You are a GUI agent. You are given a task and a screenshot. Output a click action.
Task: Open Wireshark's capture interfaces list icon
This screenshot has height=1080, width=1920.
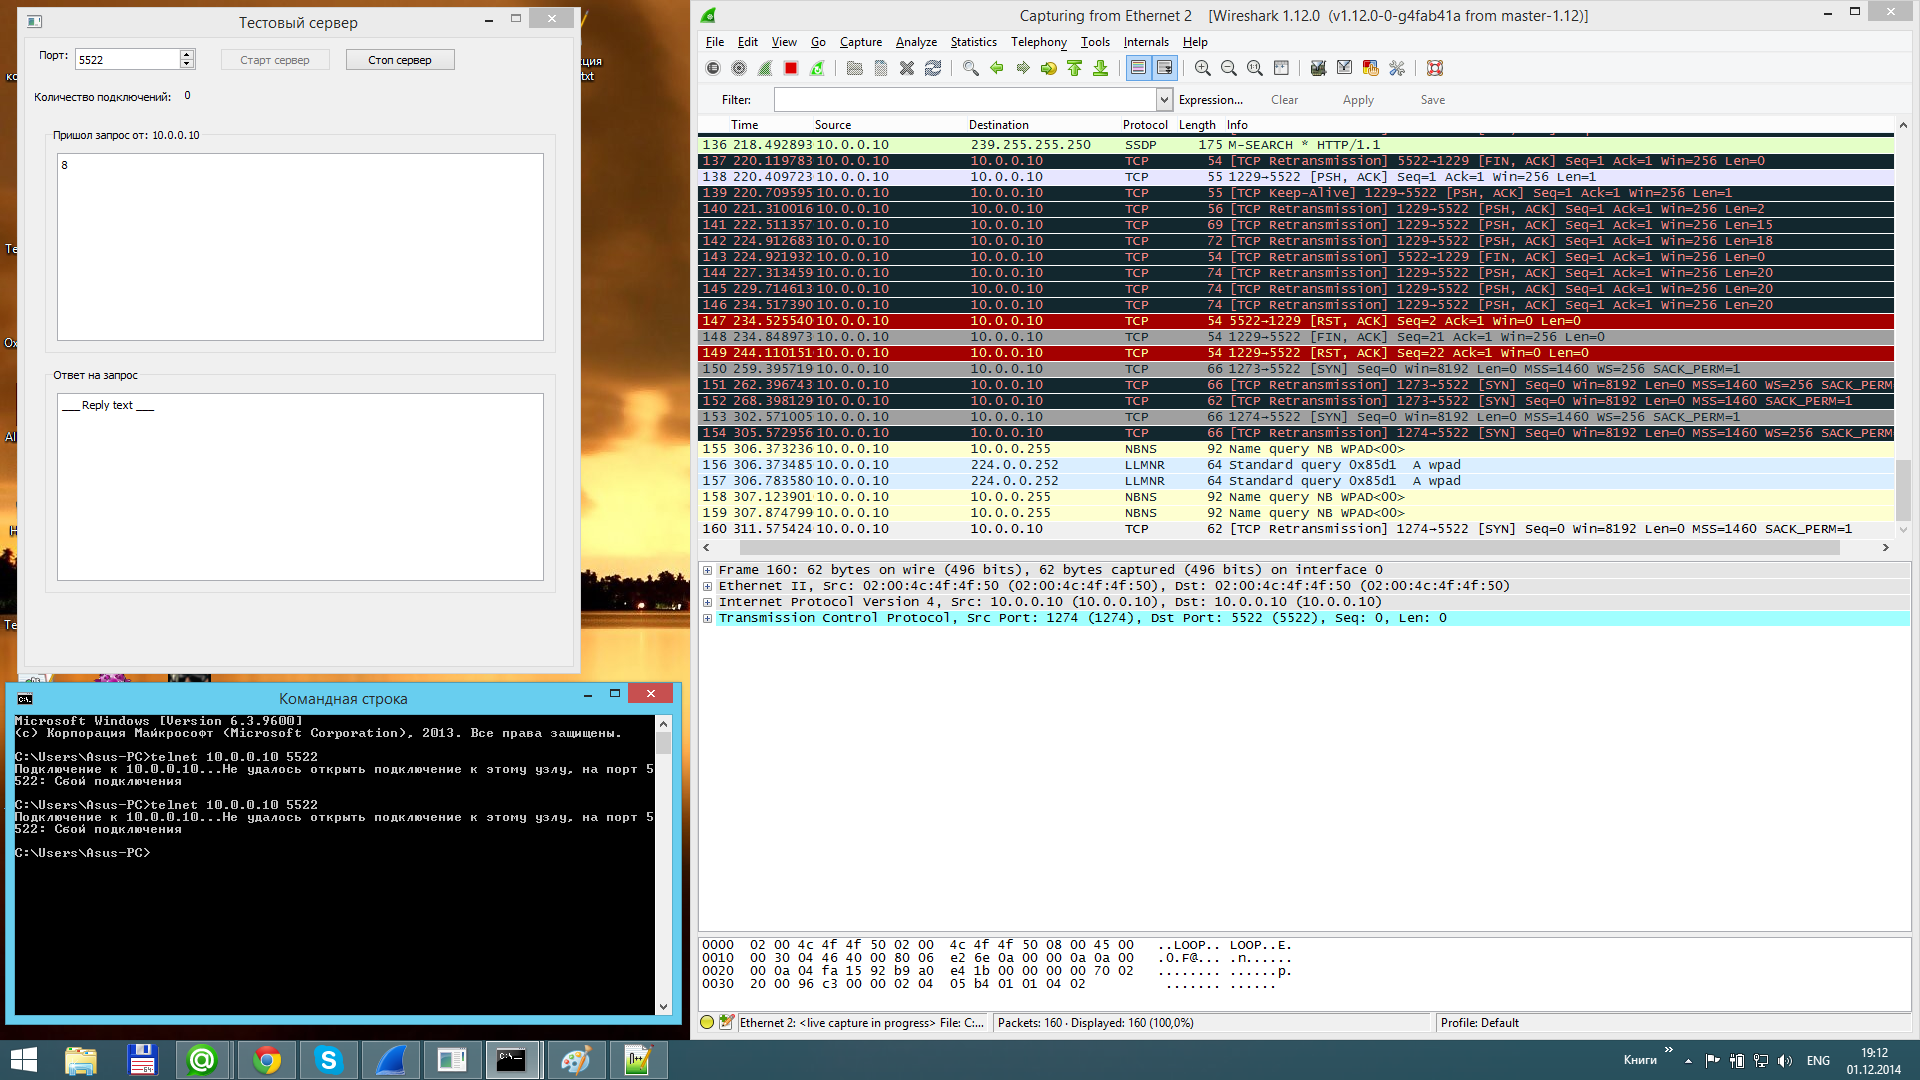(x=713, y=68)
